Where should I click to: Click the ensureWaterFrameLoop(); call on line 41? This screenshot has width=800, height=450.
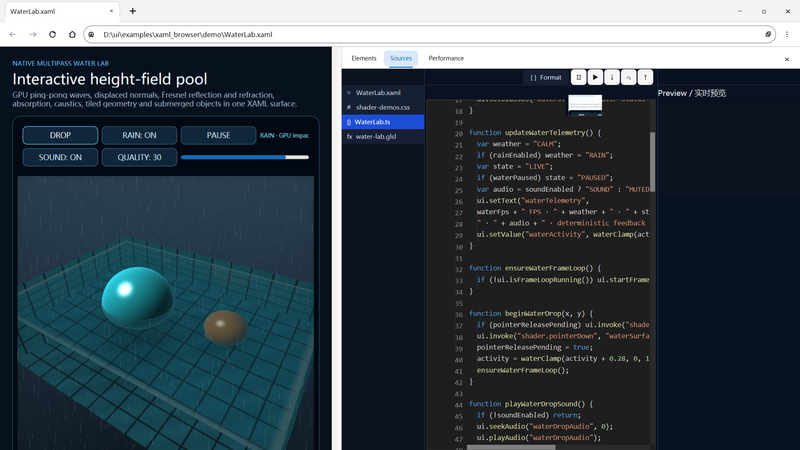pyautogui.click(x=522, y=370)
